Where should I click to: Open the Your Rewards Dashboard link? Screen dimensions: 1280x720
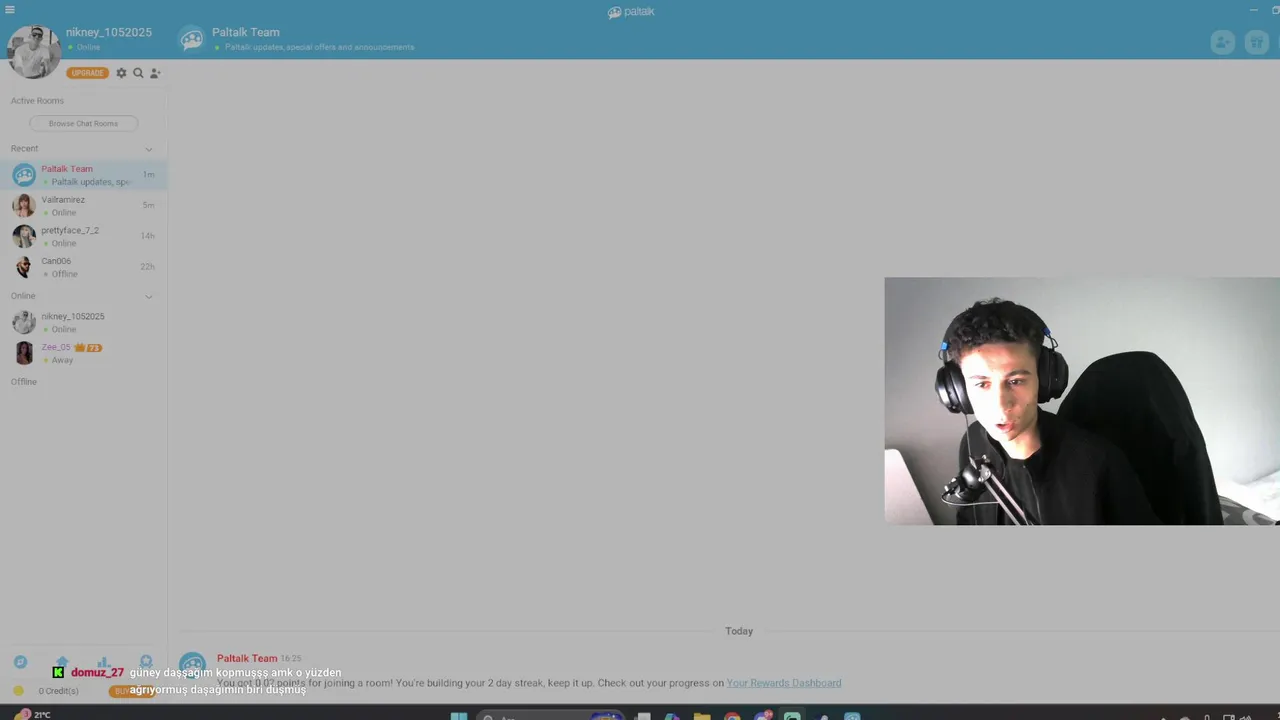click(x=784, y=683)
